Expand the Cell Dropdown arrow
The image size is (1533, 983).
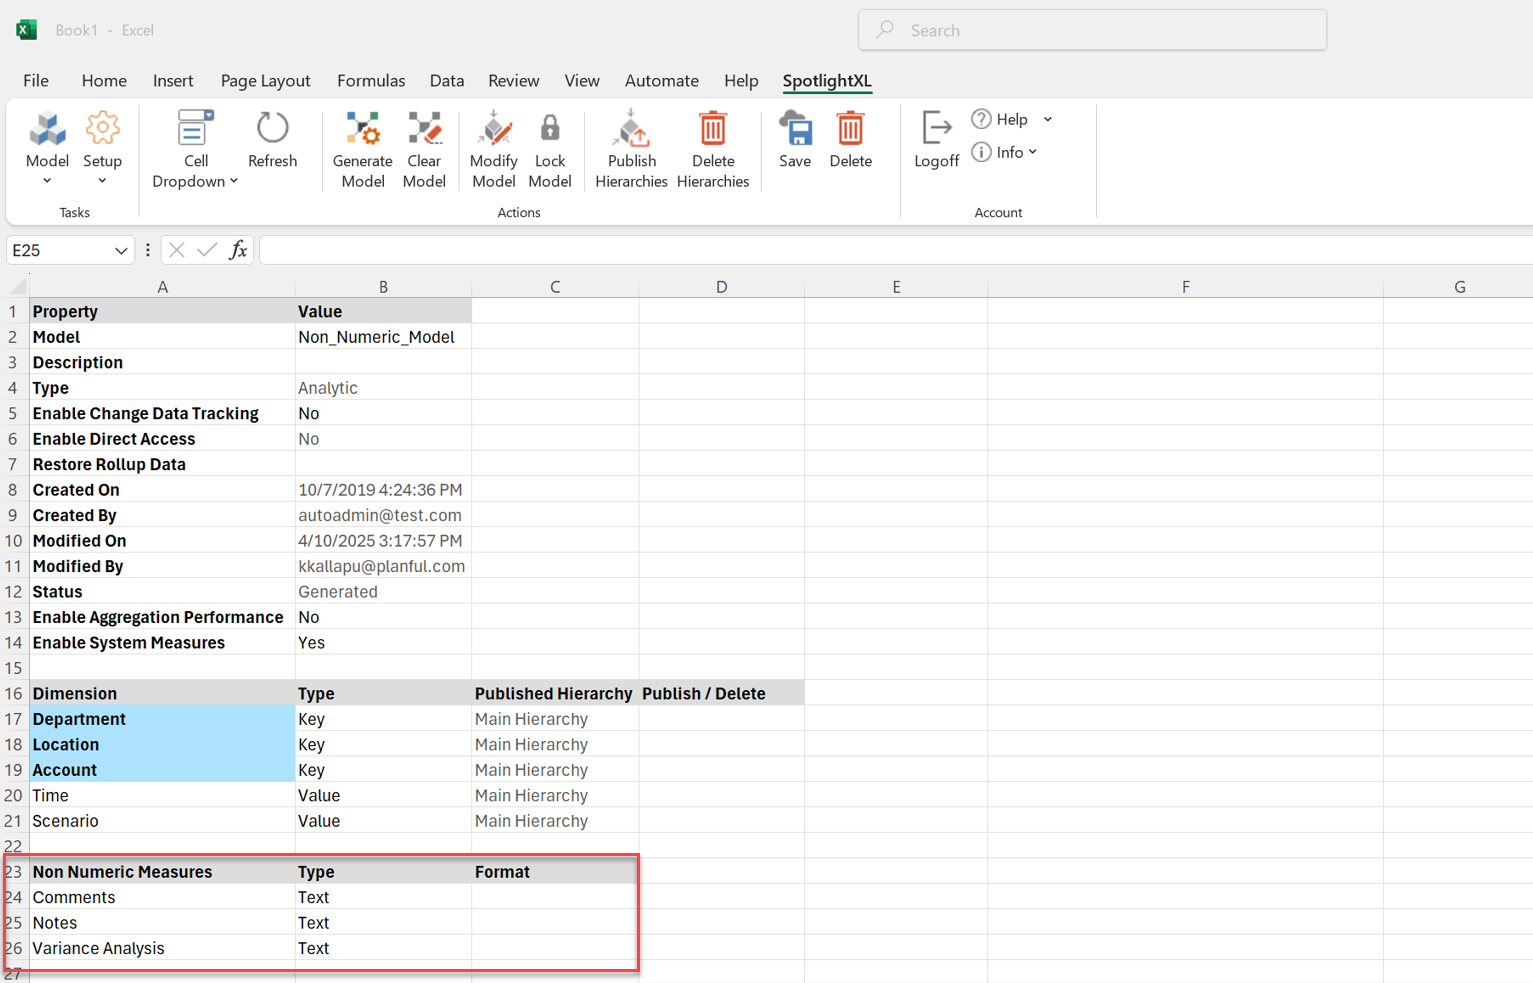[x=234, y=181]
